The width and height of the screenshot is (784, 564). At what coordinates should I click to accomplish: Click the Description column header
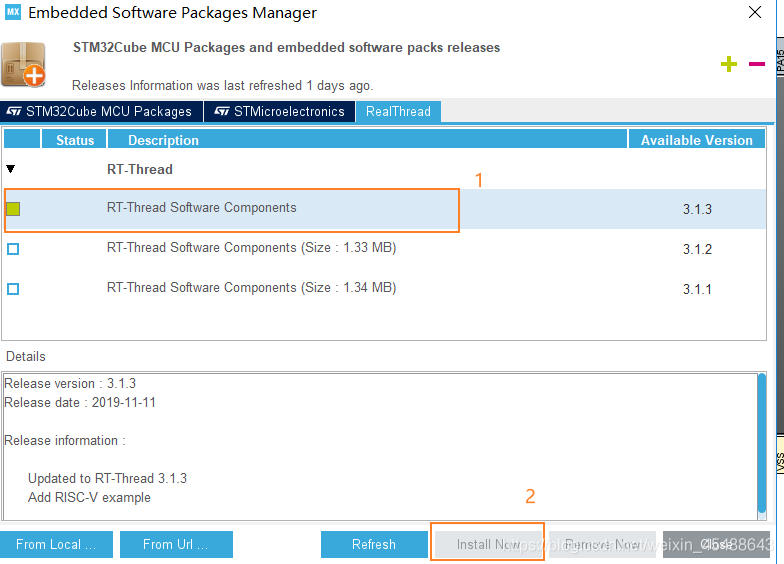tap(368, 140)
